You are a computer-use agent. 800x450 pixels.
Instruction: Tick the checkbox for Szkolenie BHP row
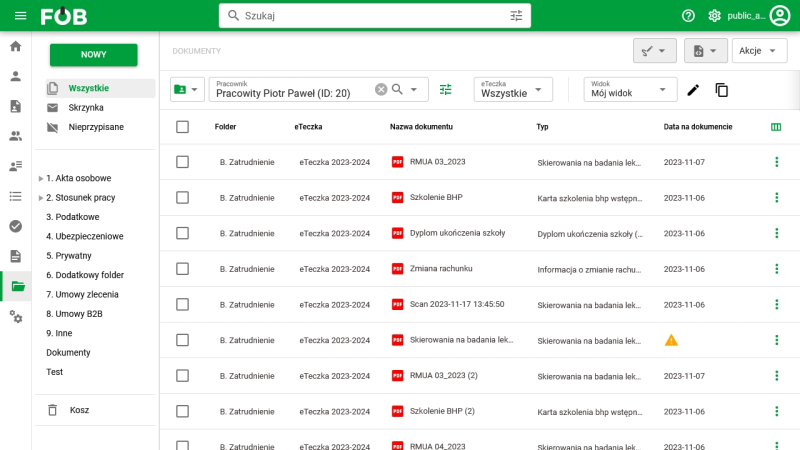(182, 198)
